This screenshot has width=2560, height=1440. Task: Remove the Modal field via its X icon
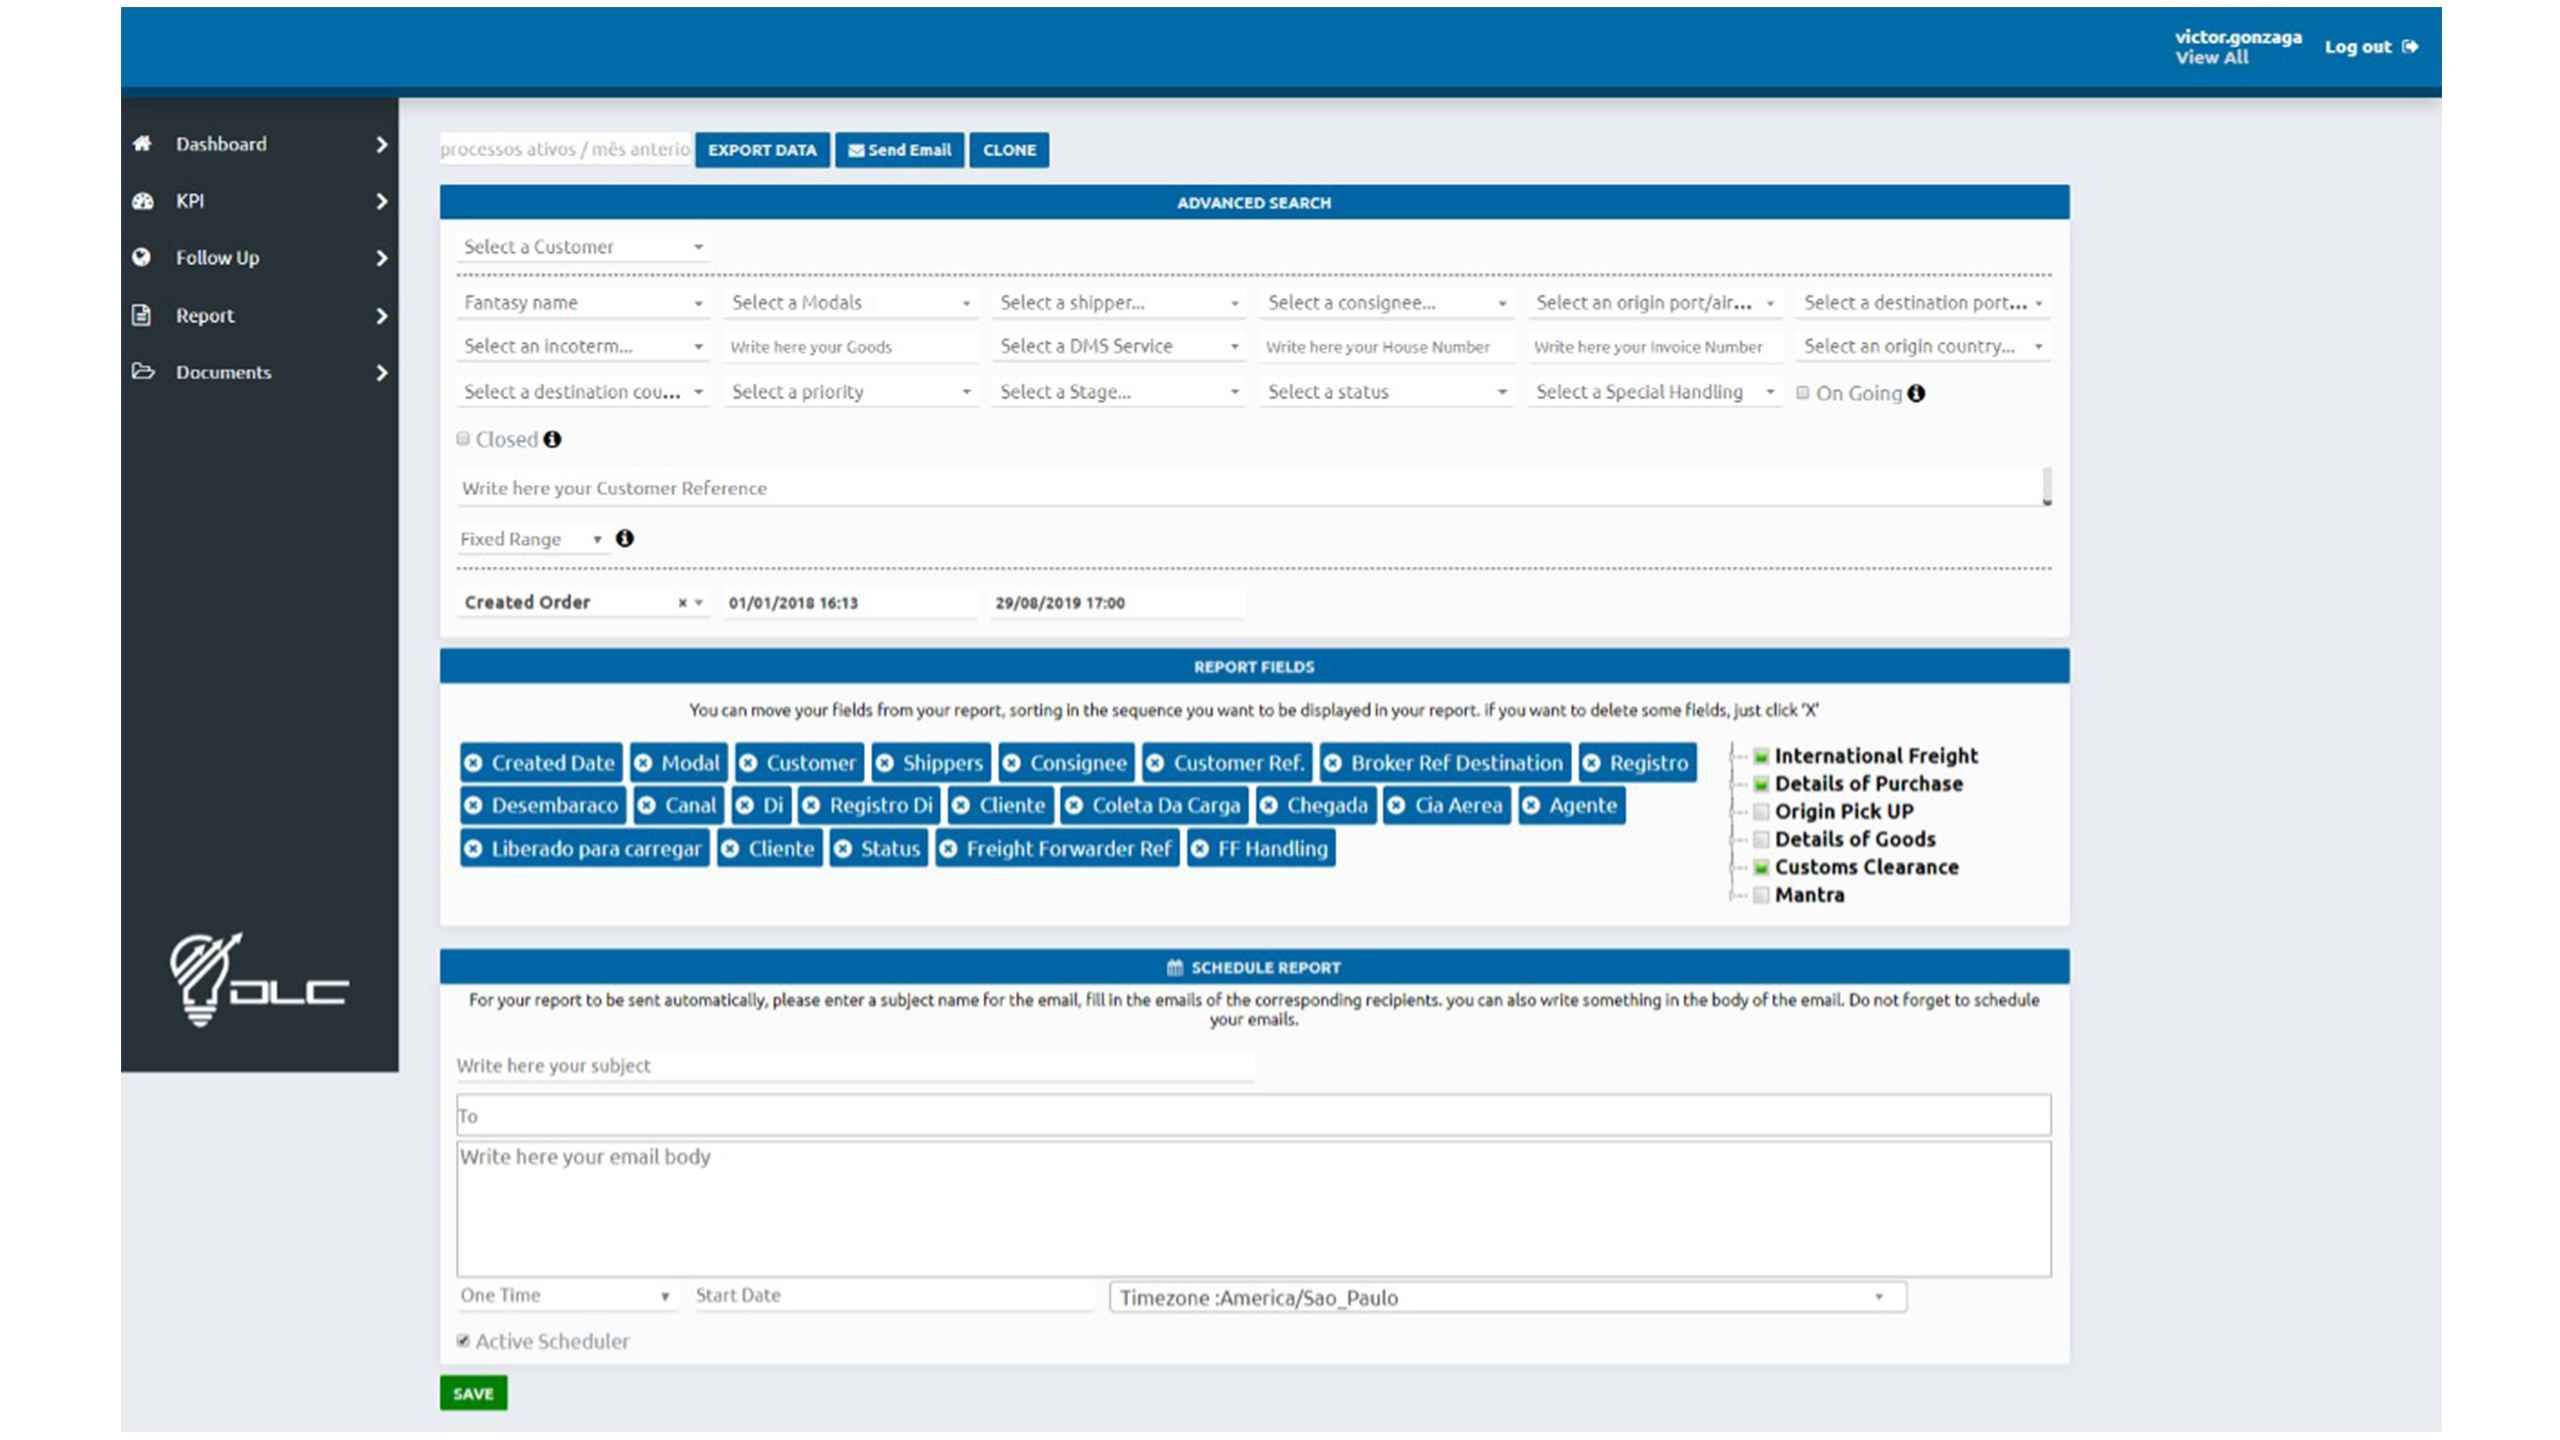tap(643, 763)
